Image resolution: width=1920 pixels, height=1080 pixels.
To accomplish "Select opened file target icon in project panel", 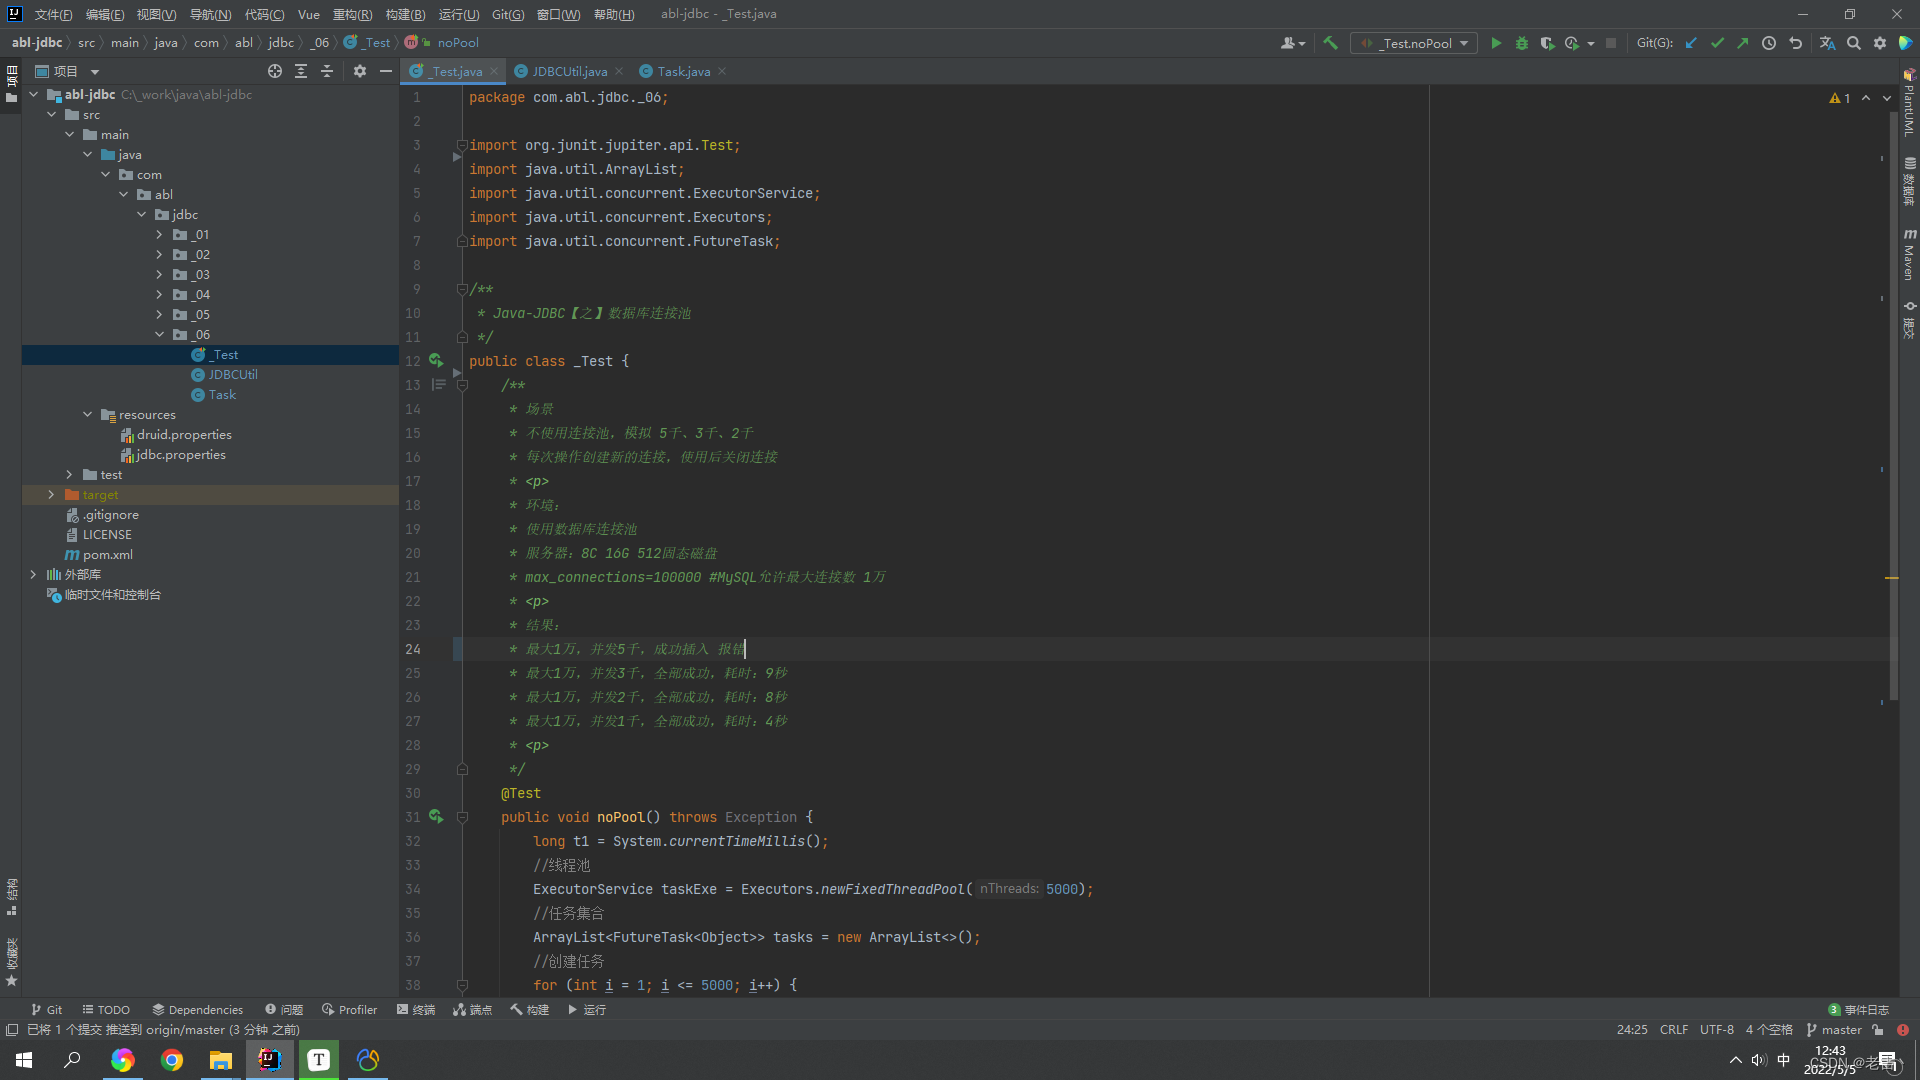I will [x=275, y=71].
